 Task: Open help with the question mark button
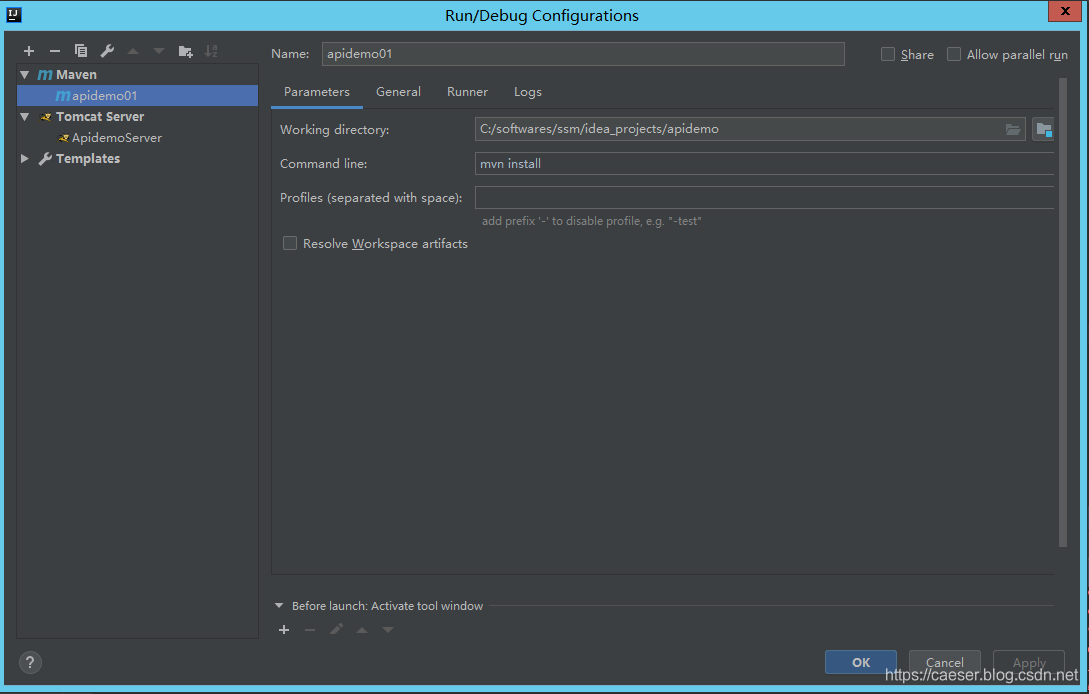[30, 662]
